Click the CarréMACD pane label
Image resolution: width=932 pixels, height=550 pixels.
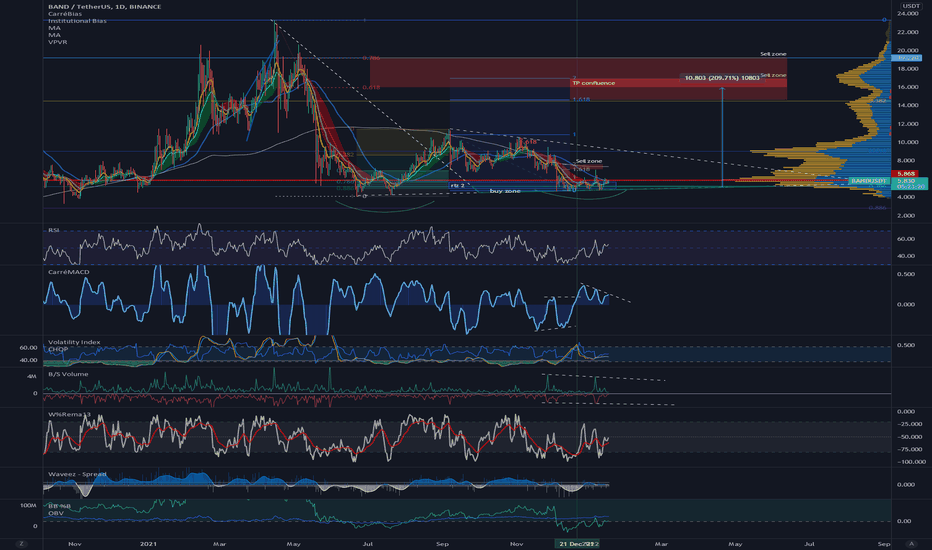(69, 272)
